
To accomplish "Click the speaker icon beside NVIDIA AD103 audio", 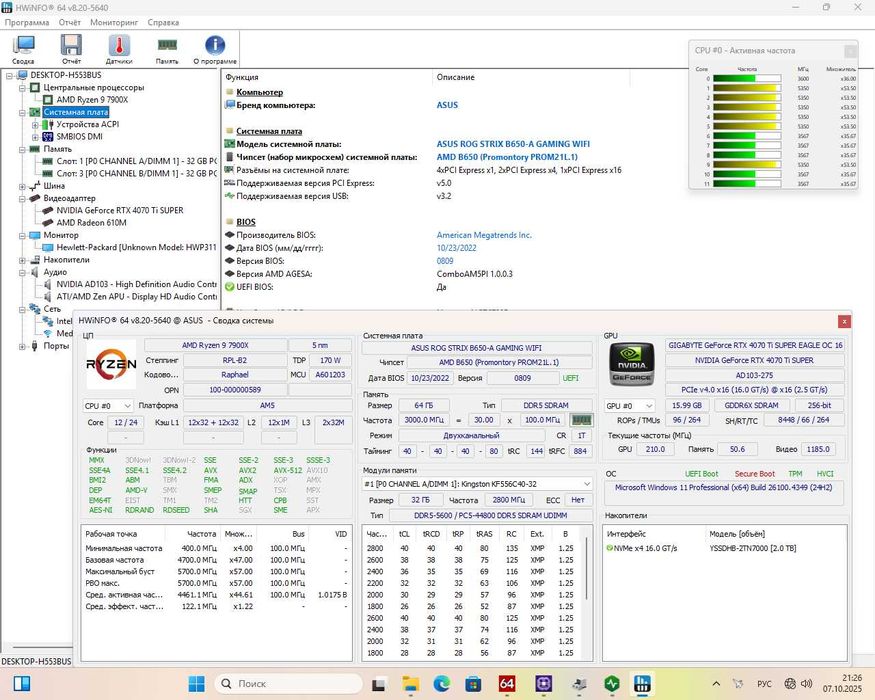I will [48, 284].
